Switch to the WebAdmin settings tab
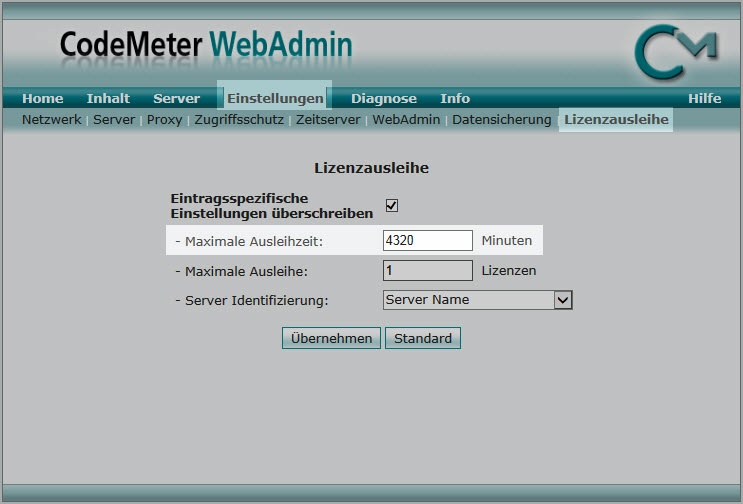The image size is (743, 504). (x=406, y=120)
